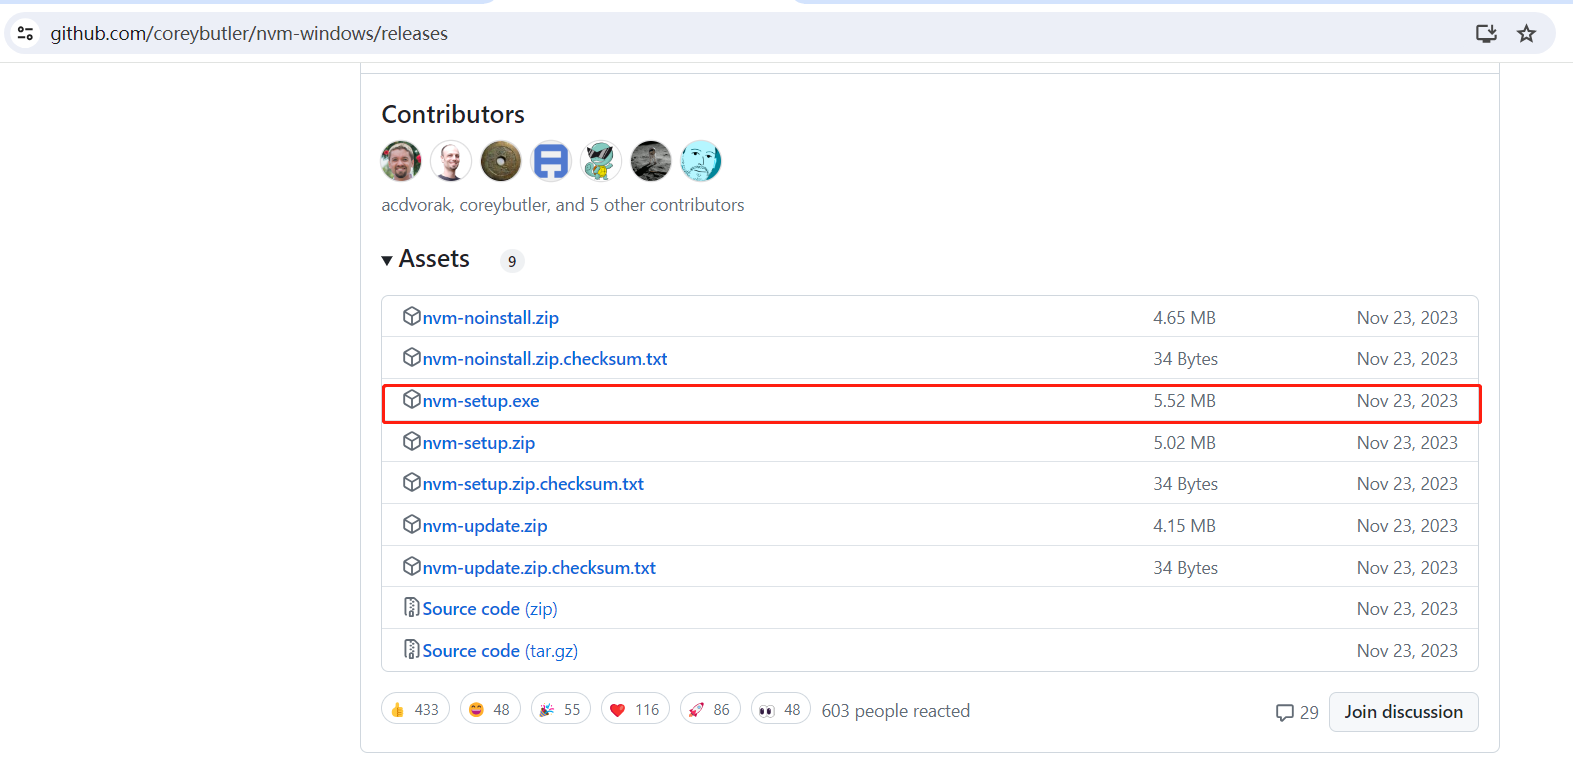The height and width of the screenshot is (775, 1573).
Task: Click the eyes reaction with 48
Action: [781, 710]
